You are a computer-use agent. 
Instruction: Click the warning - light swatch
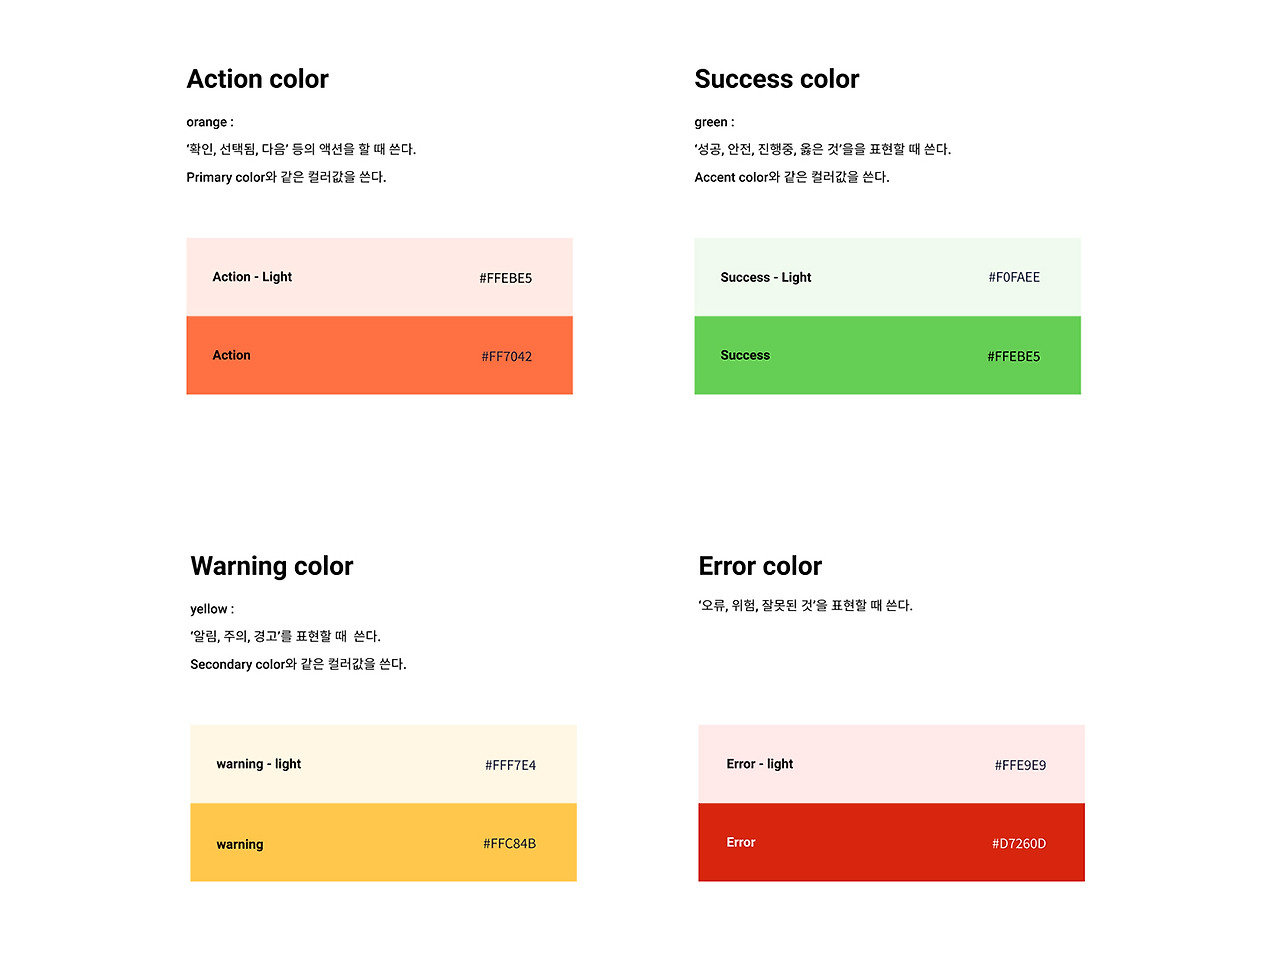click(383, 764)
